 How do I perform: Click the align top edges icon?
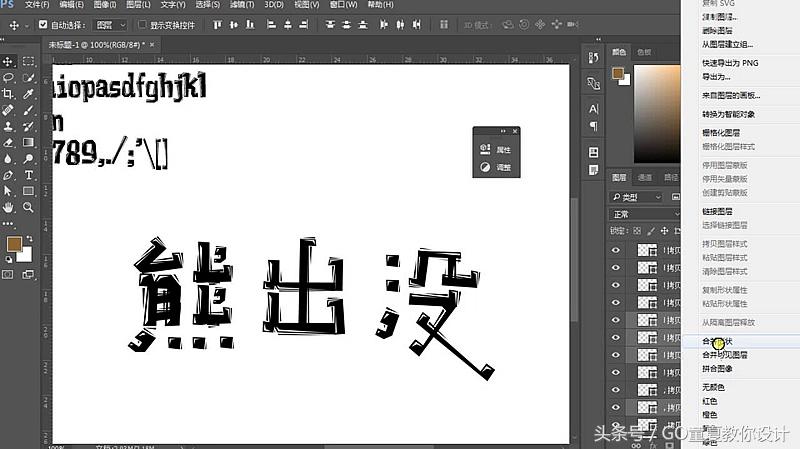point(218,24)
